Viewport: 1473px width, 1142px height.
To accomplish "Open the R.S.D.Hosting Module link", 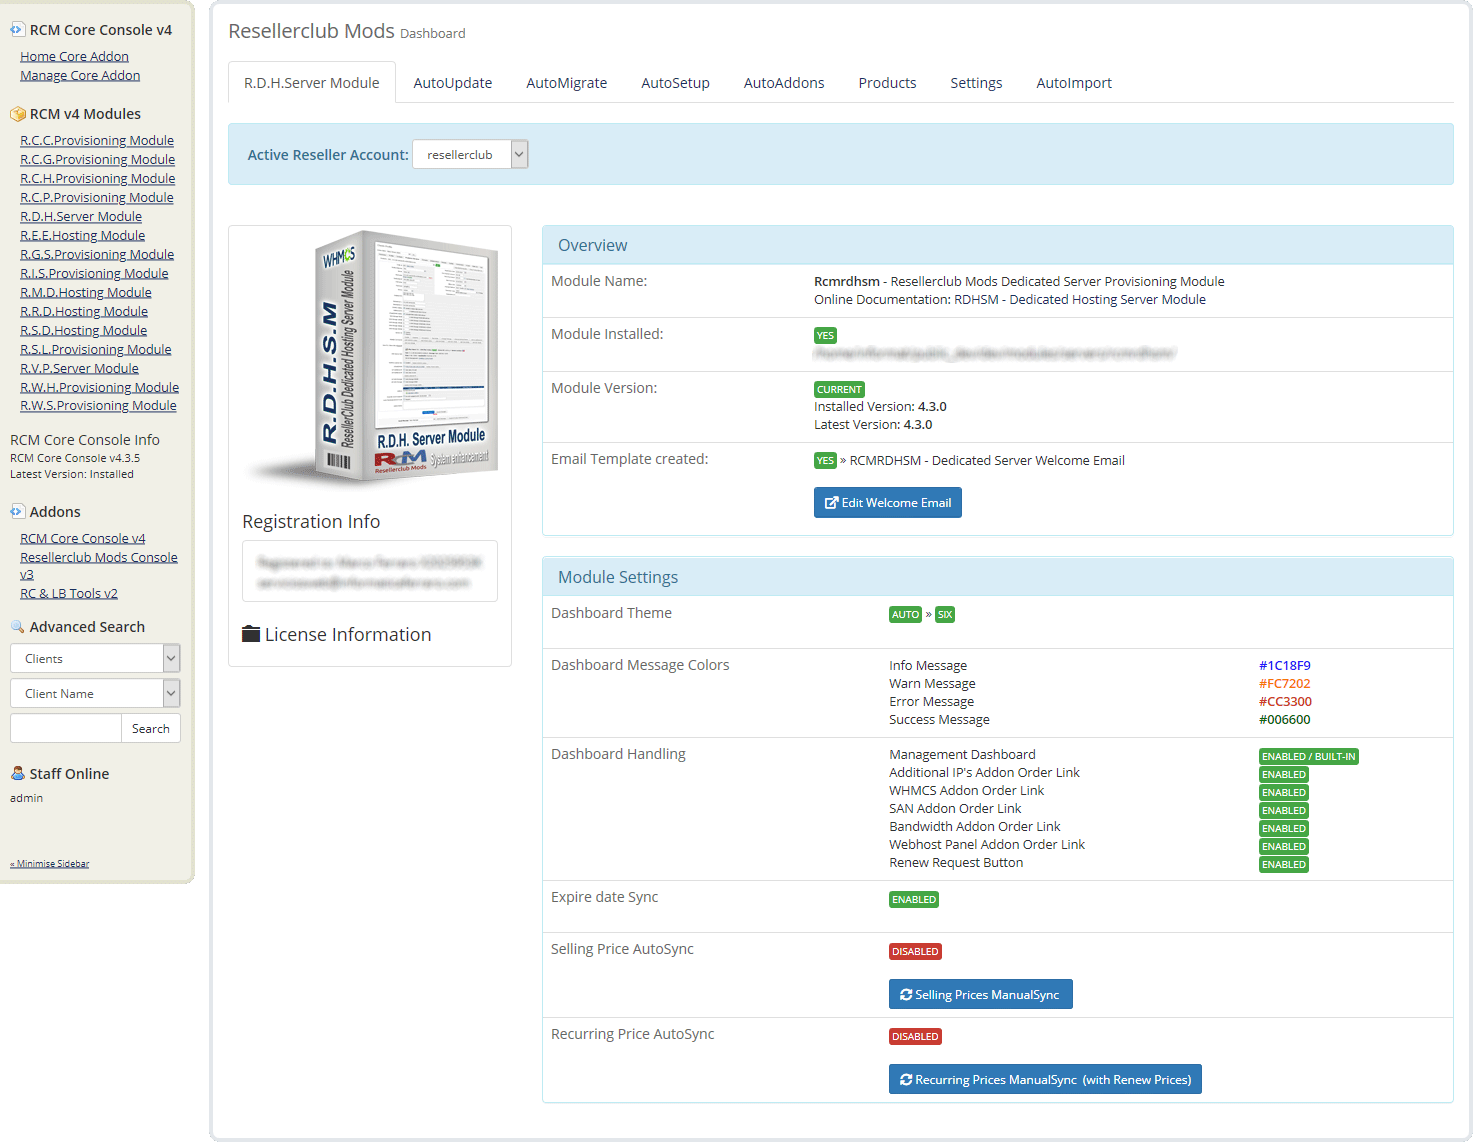I will [x=84, y=331].
